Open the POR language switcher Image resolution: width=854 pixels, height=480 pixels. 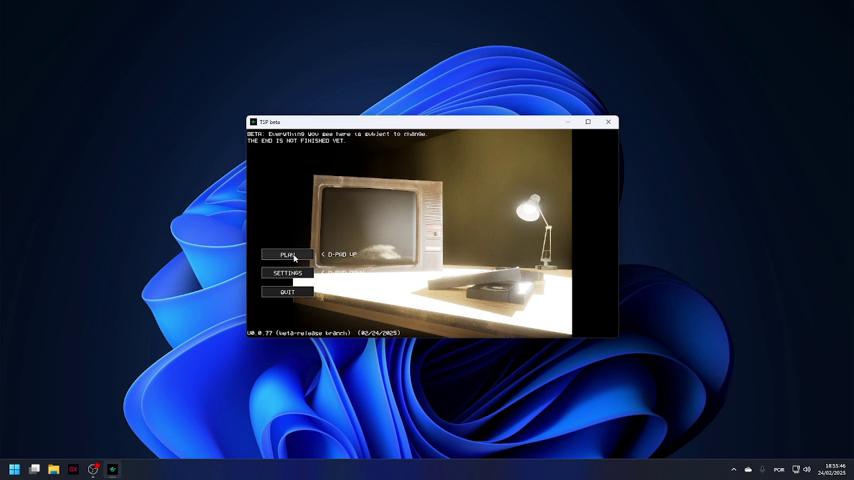779,469
